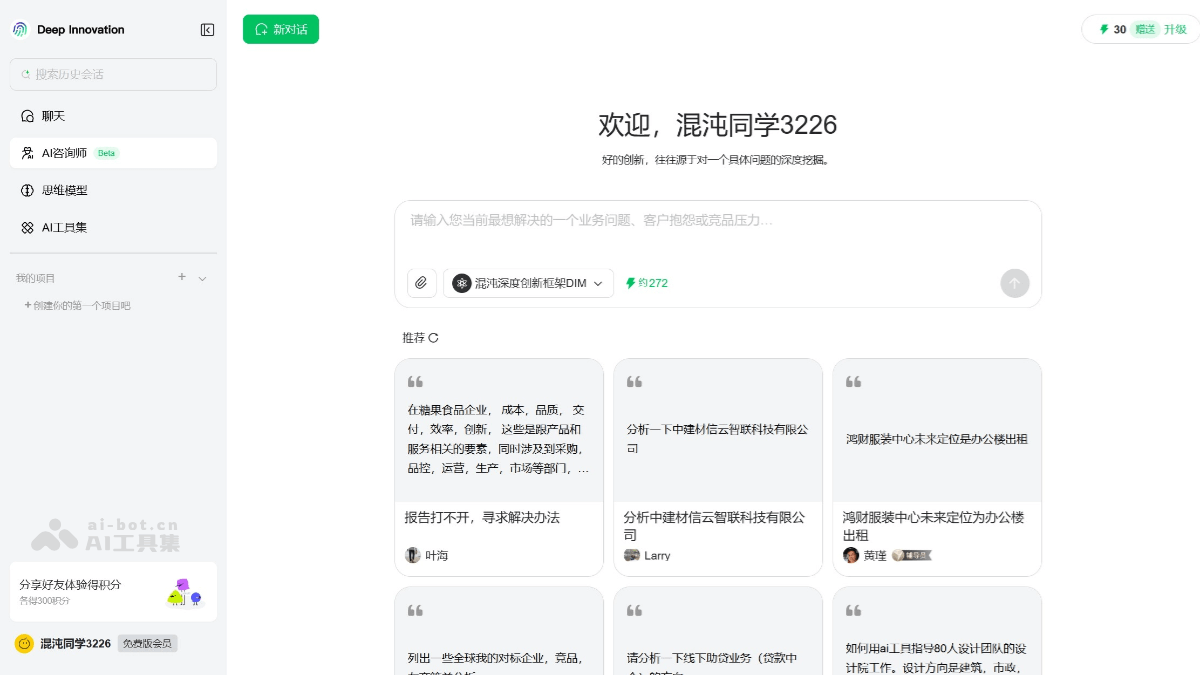Image resolution: width=1200 pixels, height=675 pixels.
Task: Click 创建你的第一个项目吧 link
Action: 77,305
